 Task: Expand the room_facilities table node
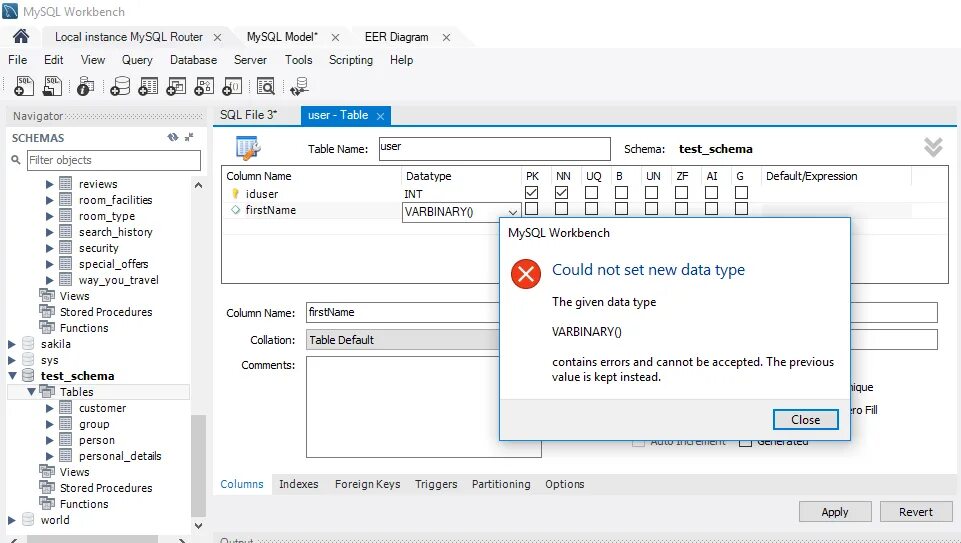50,200
